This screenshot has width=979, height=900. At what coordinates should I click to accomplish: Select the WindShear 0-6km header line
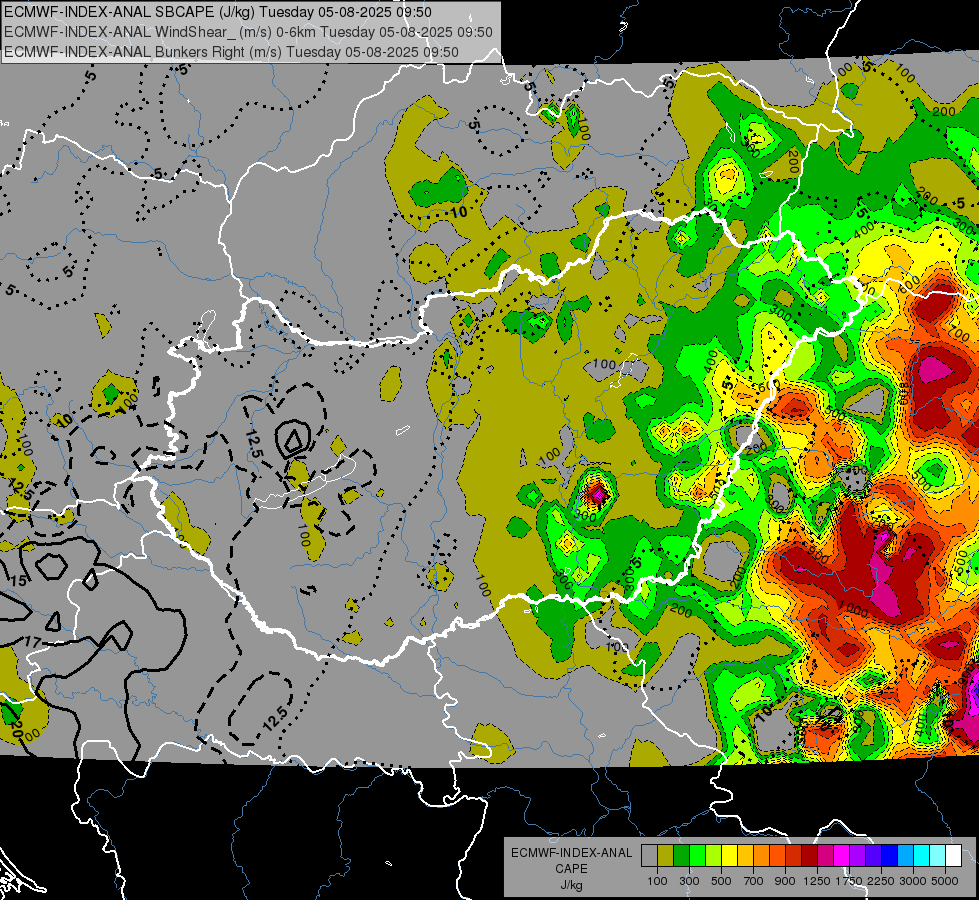point(248,32)
